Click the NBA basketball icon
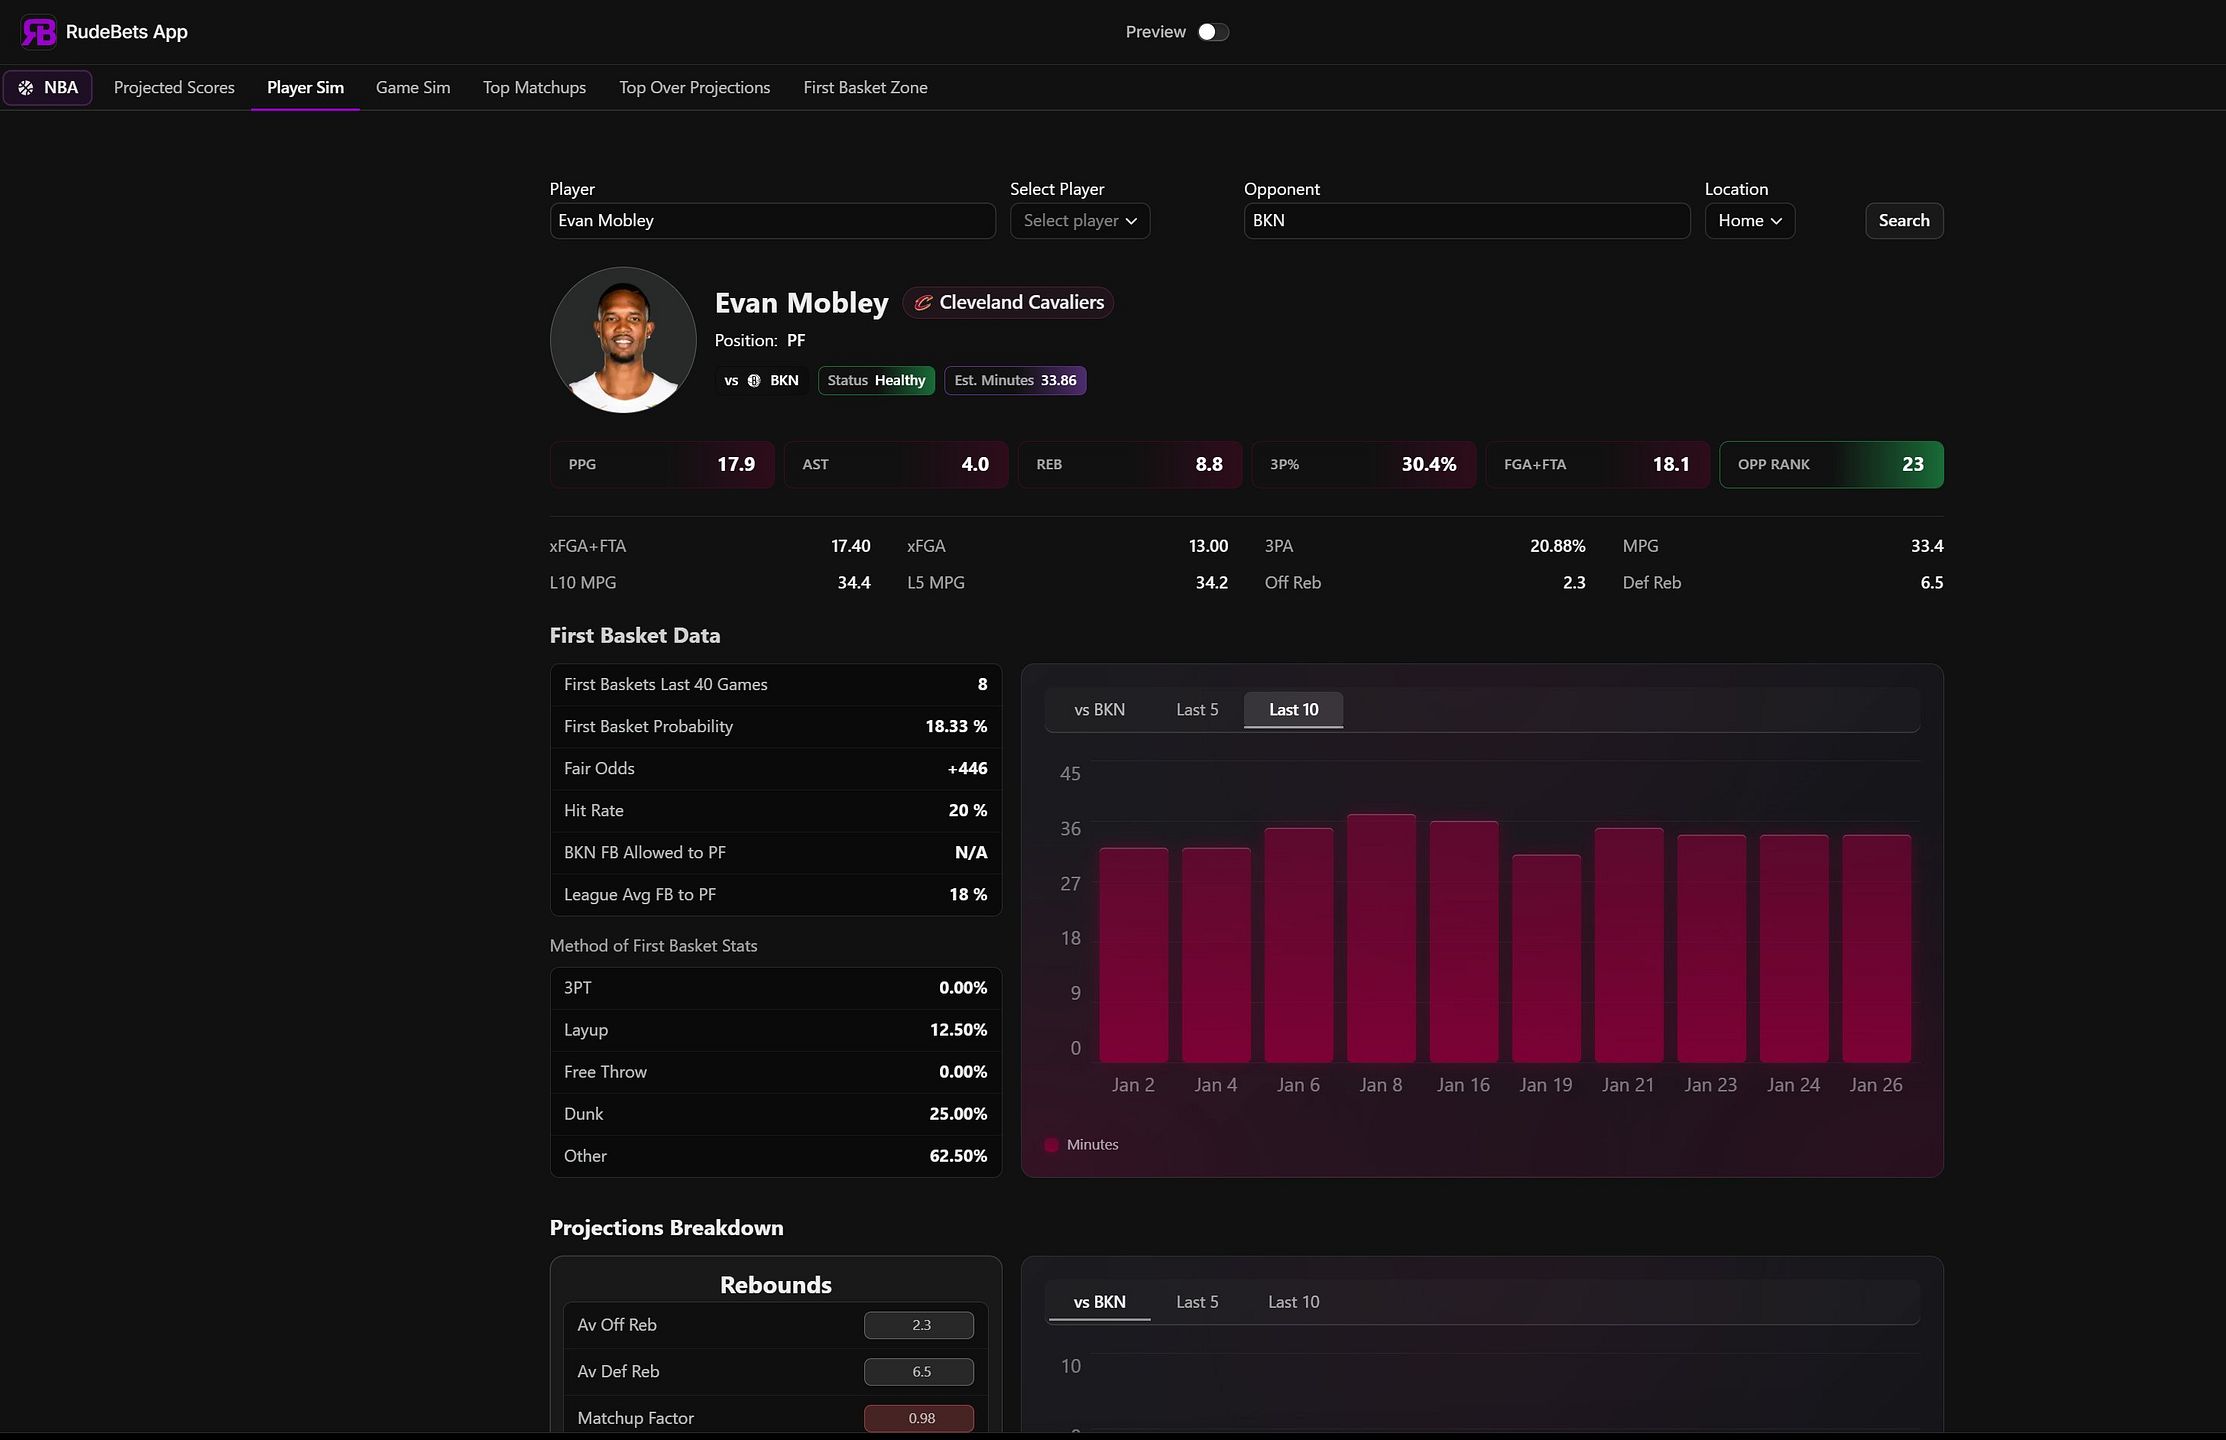The image size is (2226, 1440). [x=26, y=88]
